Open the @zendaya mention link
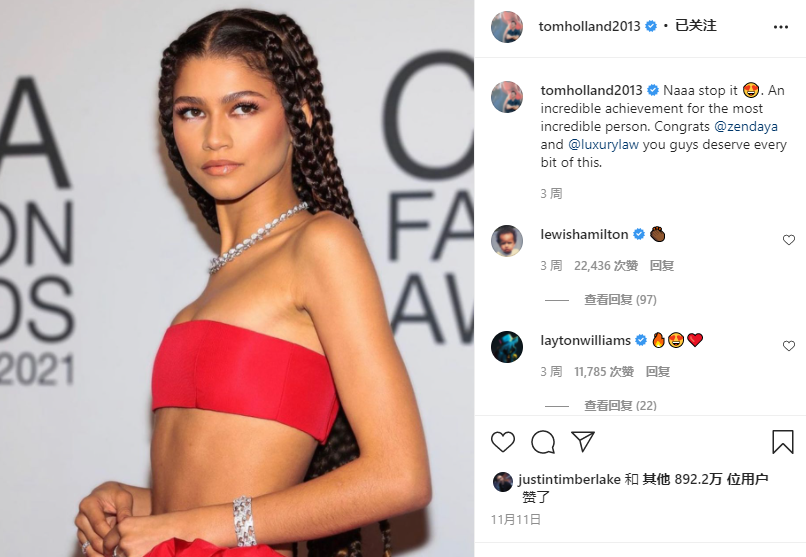Viewport: 806px width, 557px height. point(746,126)
